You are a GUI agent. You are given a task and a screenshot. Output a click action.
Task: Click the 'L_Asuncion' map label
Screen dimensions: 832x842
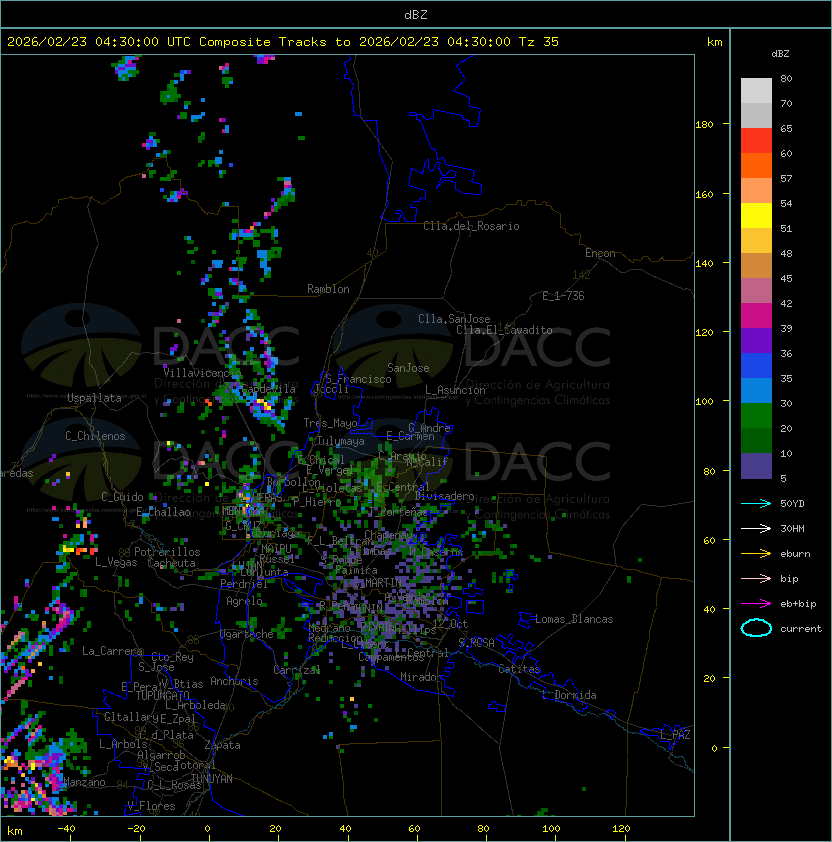[x=455, y=390]
